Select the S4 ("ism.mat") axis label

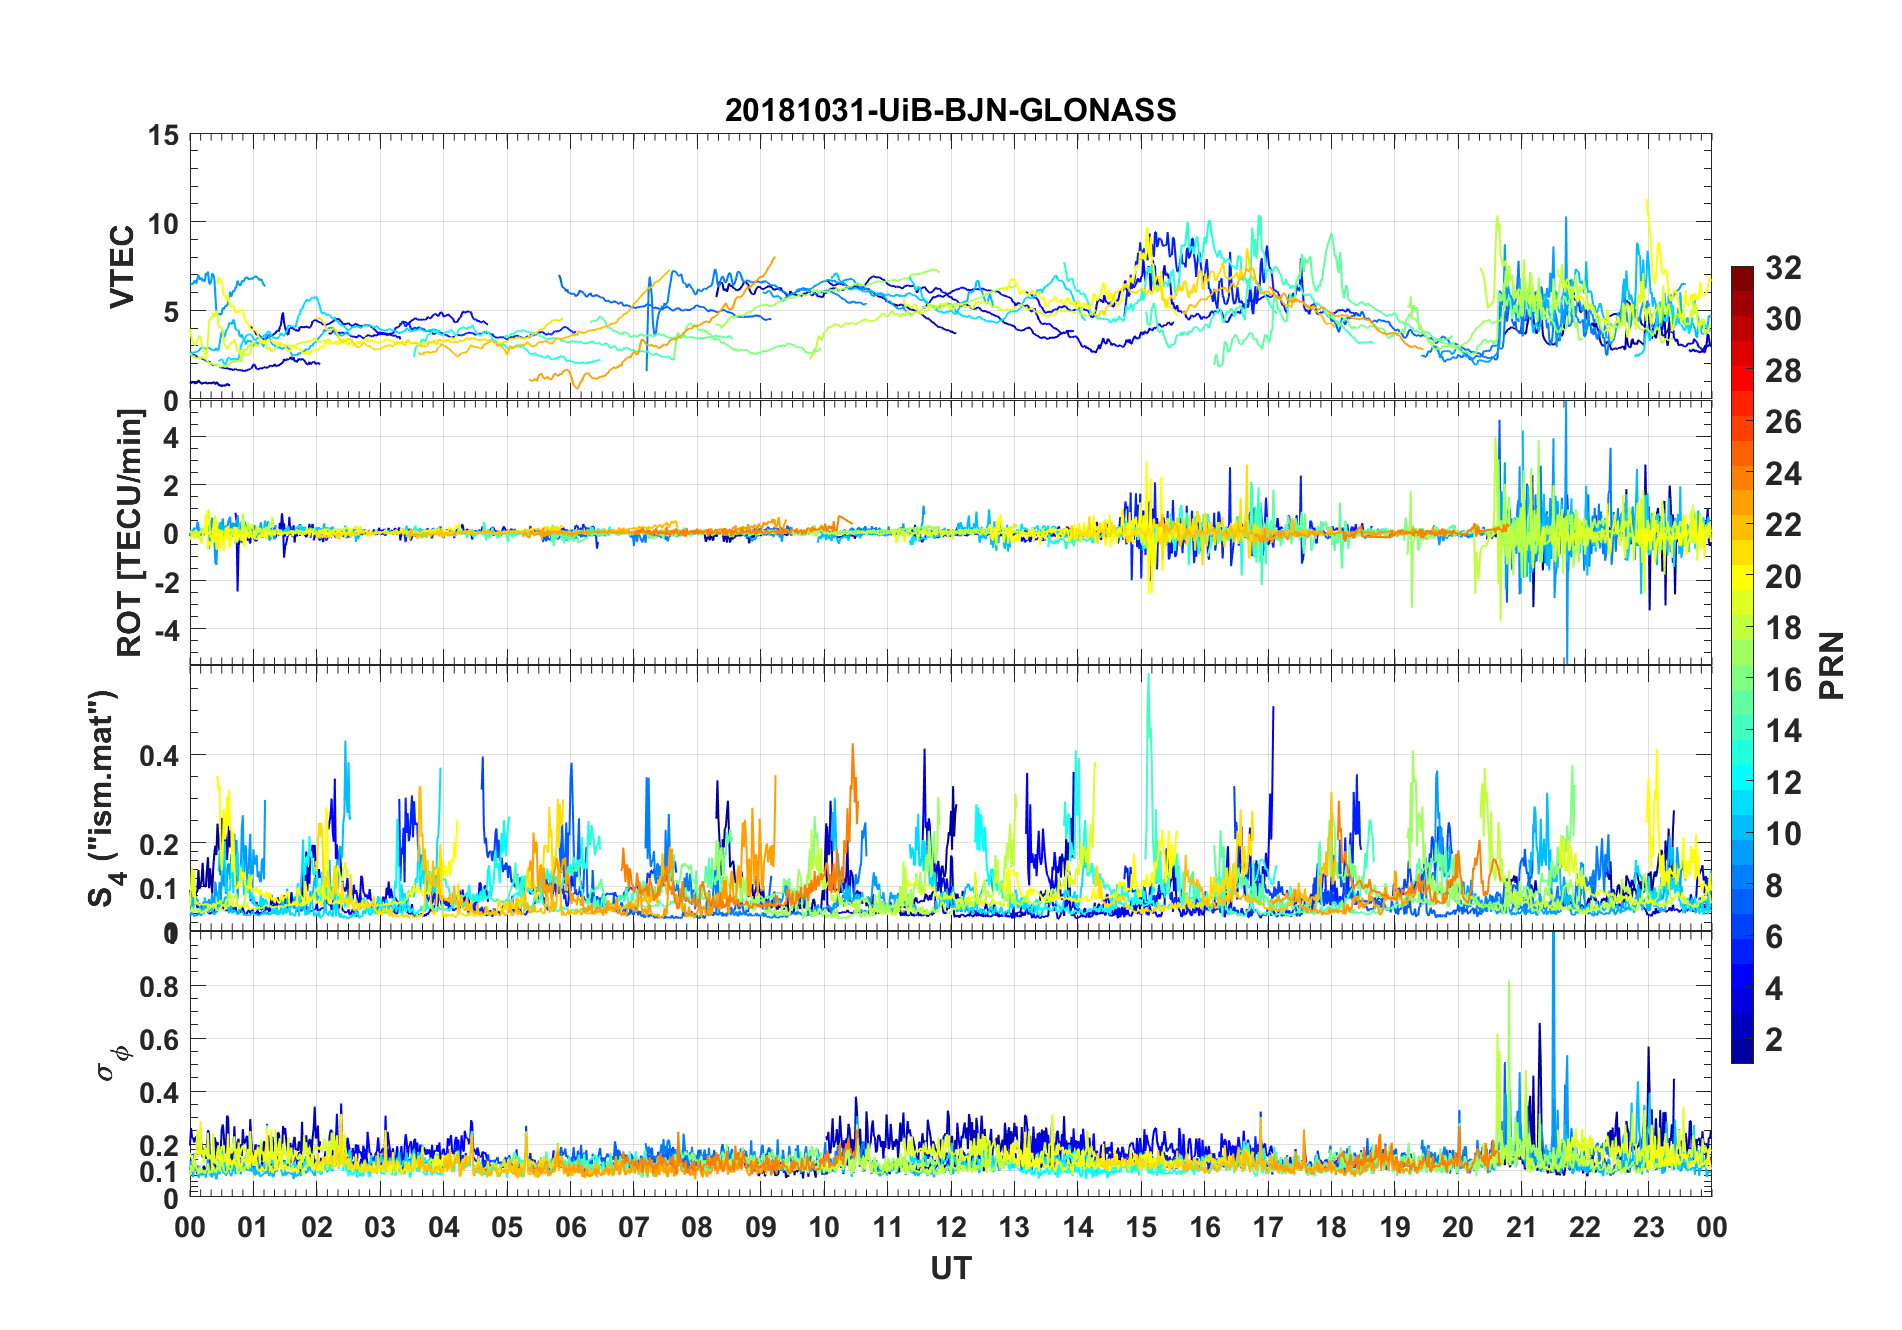click(x=103, y=799)
